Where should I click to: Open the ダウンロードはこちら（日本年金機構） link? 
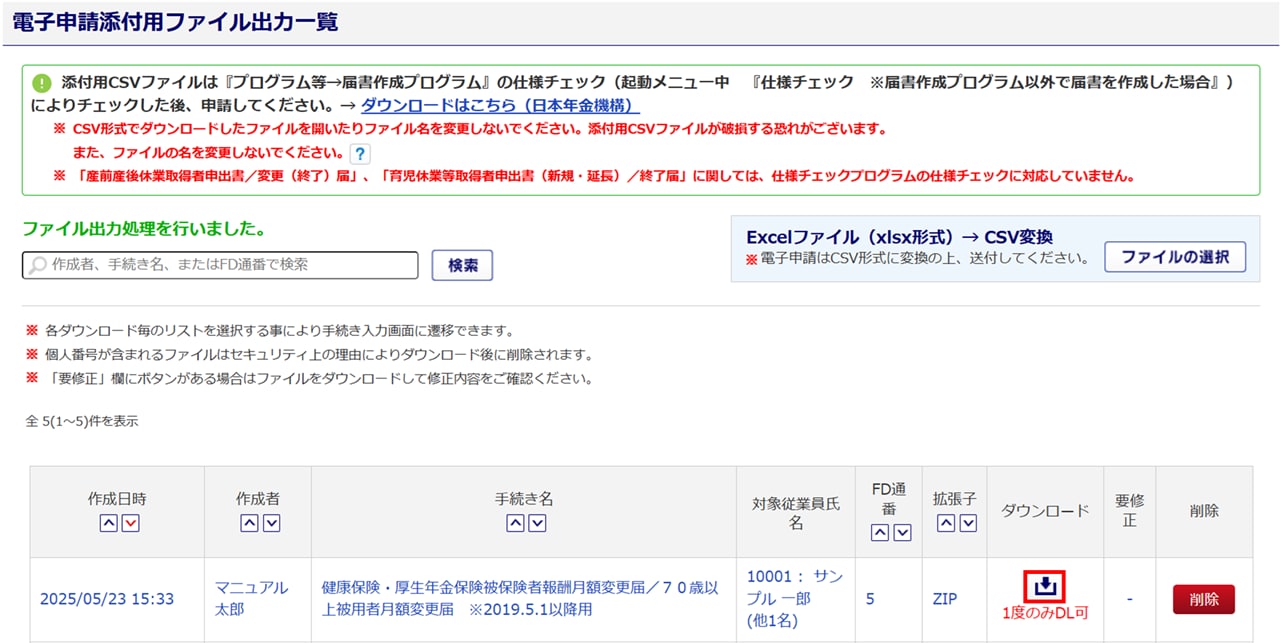[x=500, y=105]
